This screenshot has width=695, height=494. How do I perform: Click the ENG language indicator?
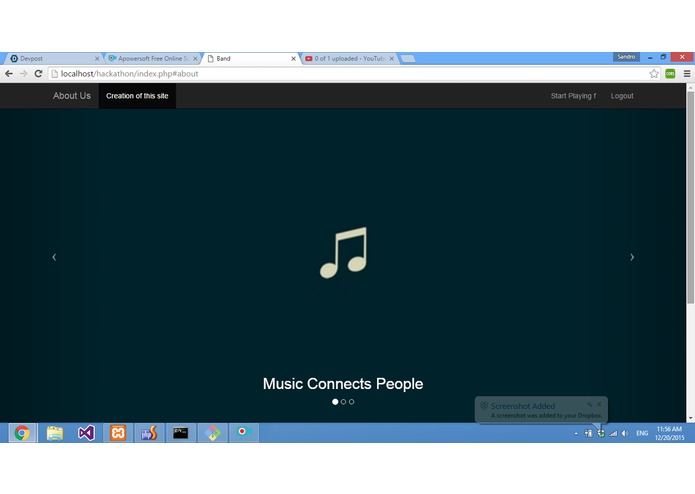pyautogui.click(x=642, y=433)
